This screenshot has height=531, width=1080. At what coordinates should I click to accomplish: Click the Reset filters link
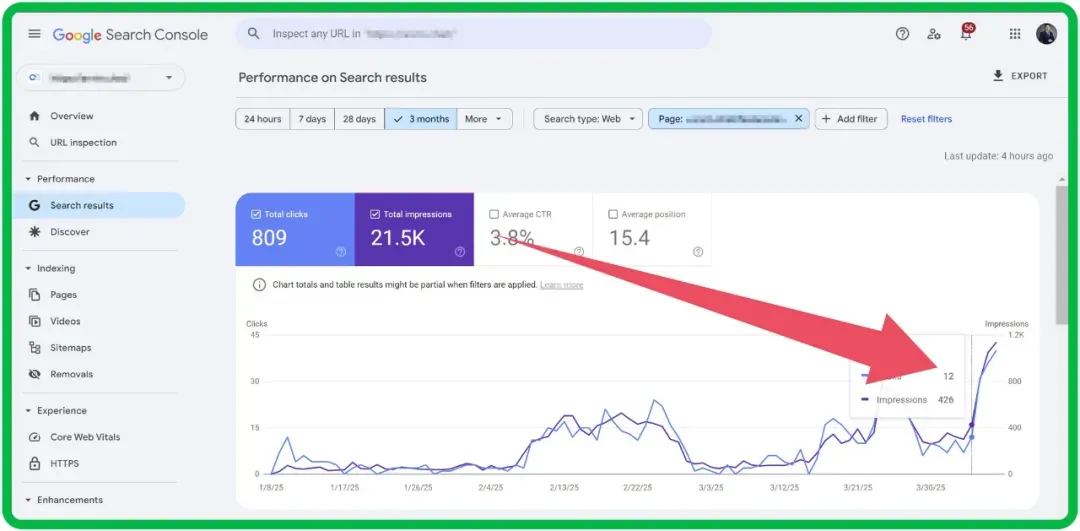click(x=926, y=119)
